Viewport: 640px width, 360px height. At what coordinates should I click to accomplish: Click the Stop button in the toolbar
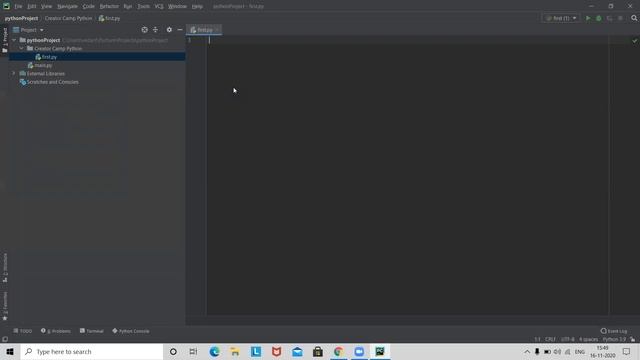[x=620, y=18]
